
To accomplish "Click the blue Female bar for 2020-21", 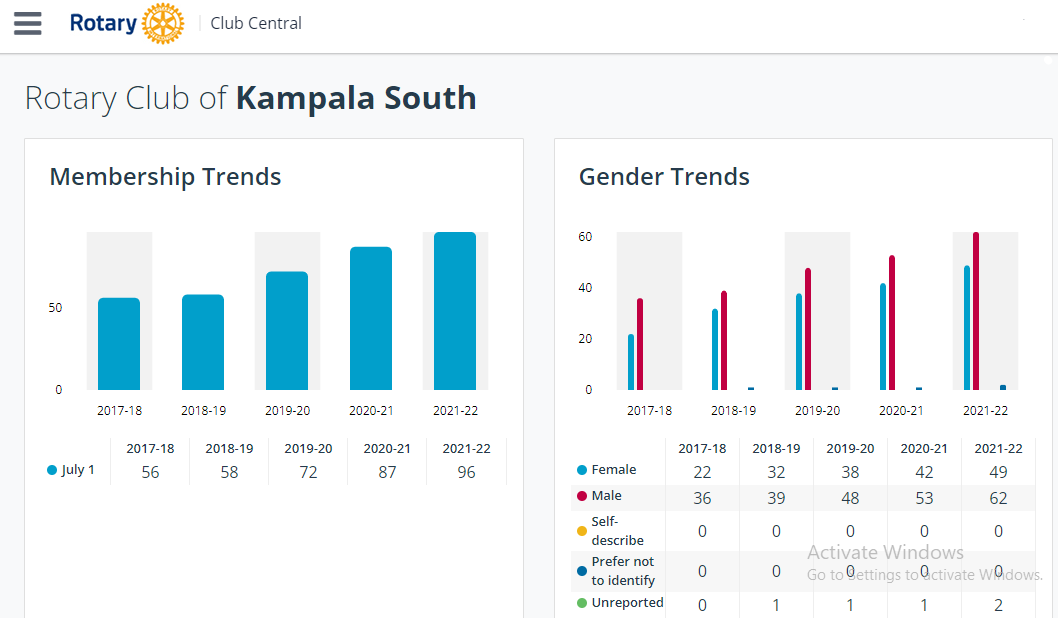I will (883, 336).
